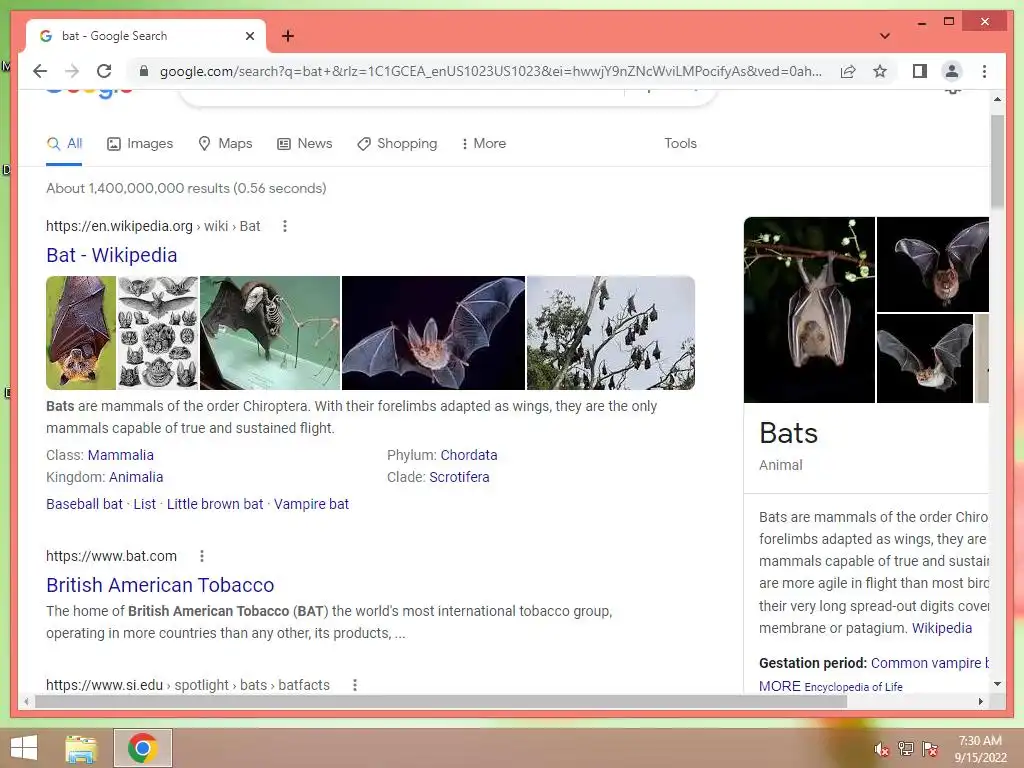Open the 'MORE Encyclopedia of Life' link

(831, 686)
